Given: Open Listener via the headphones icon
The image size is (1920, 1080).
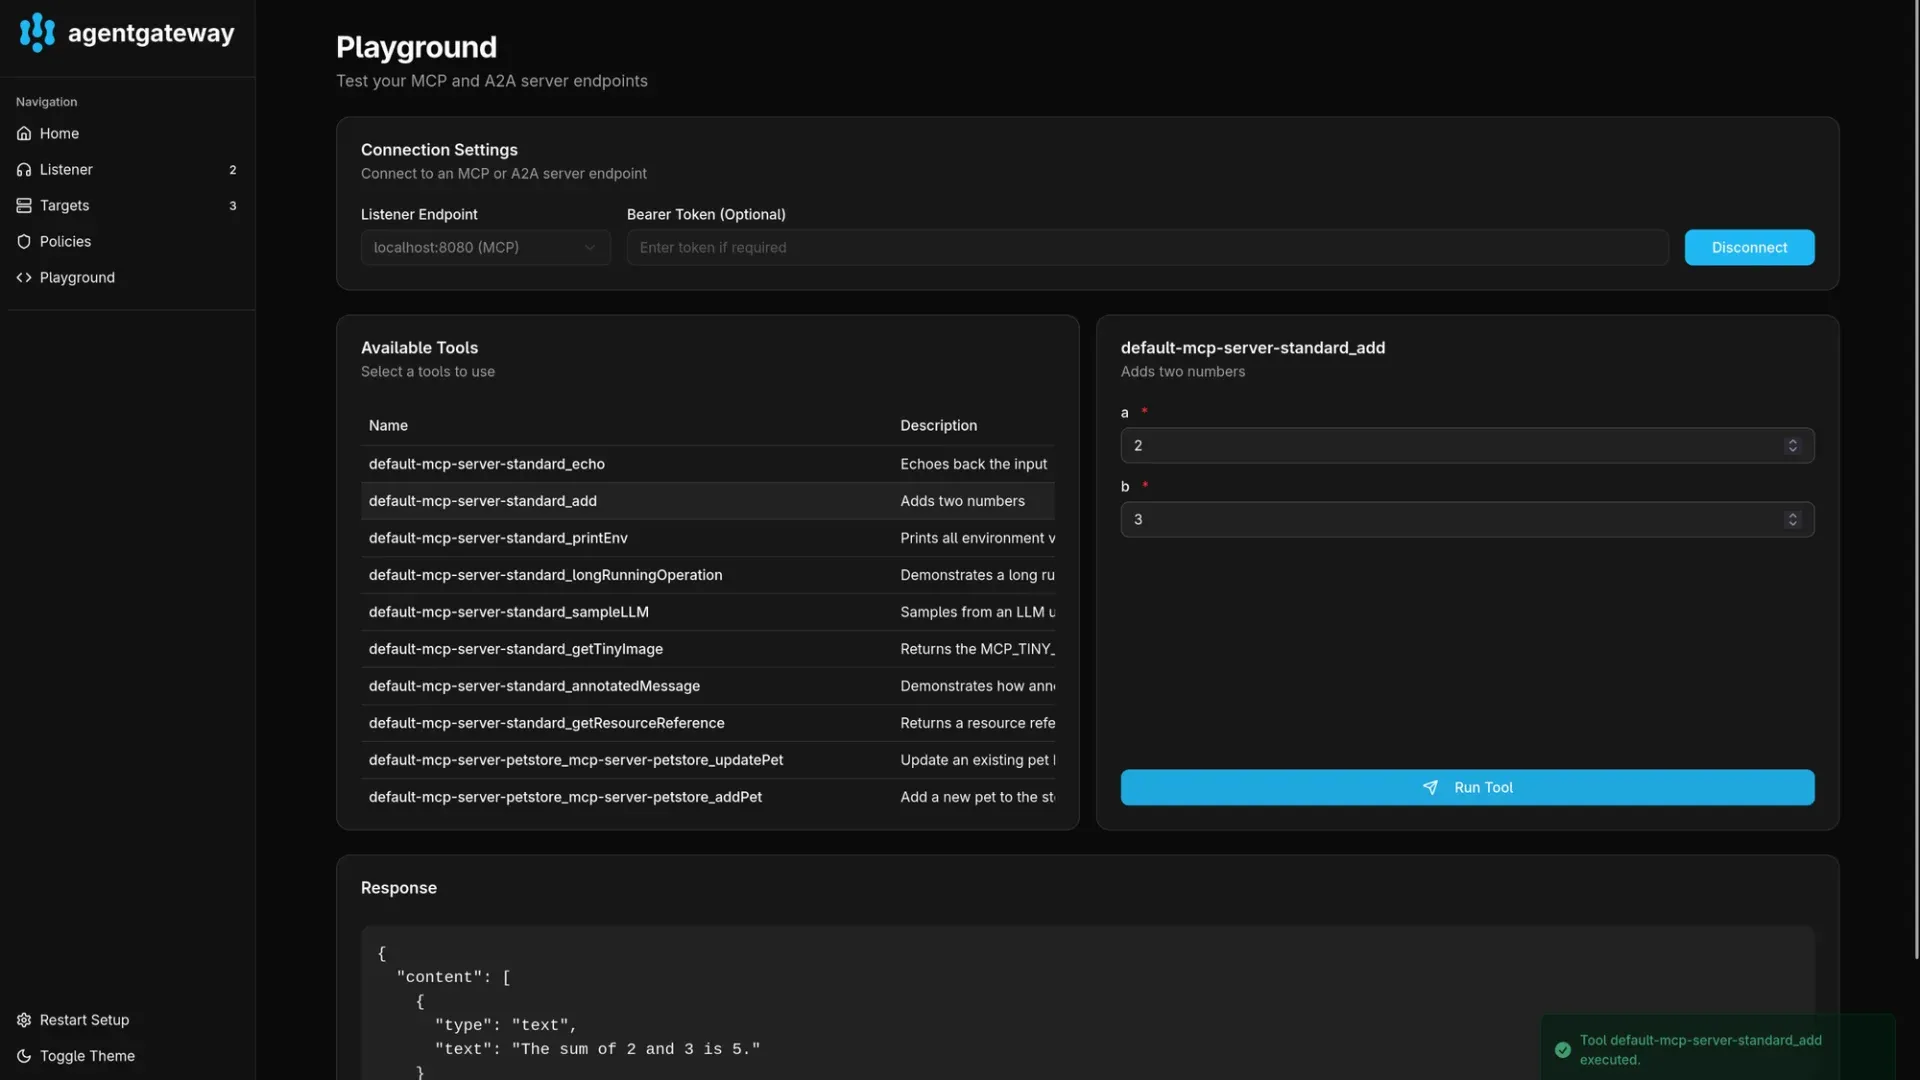Looking at the screenshot, I should click(x=24, y=169).
